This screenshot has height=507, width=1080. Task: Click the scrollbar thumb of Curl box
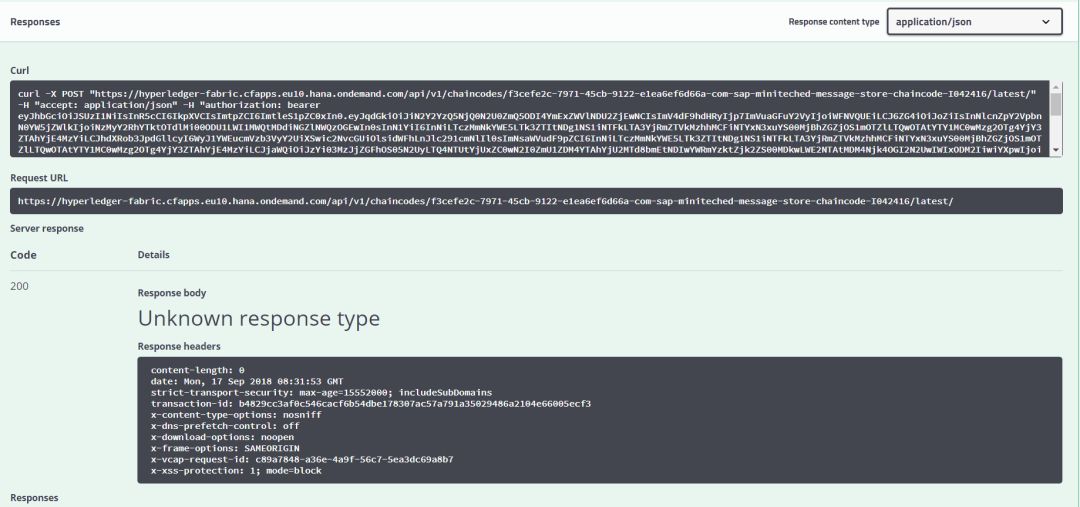[1055, 103]
